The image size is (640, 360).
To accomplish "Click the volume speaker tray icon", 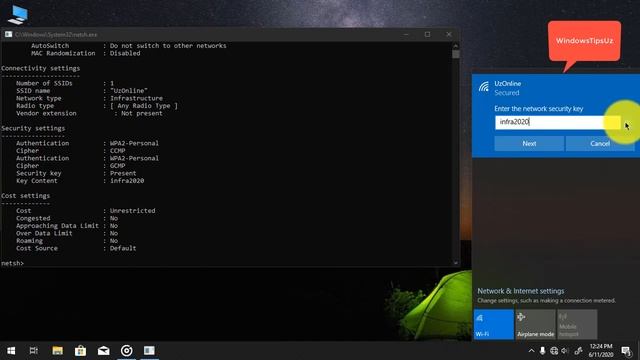I will pos(565,351).
